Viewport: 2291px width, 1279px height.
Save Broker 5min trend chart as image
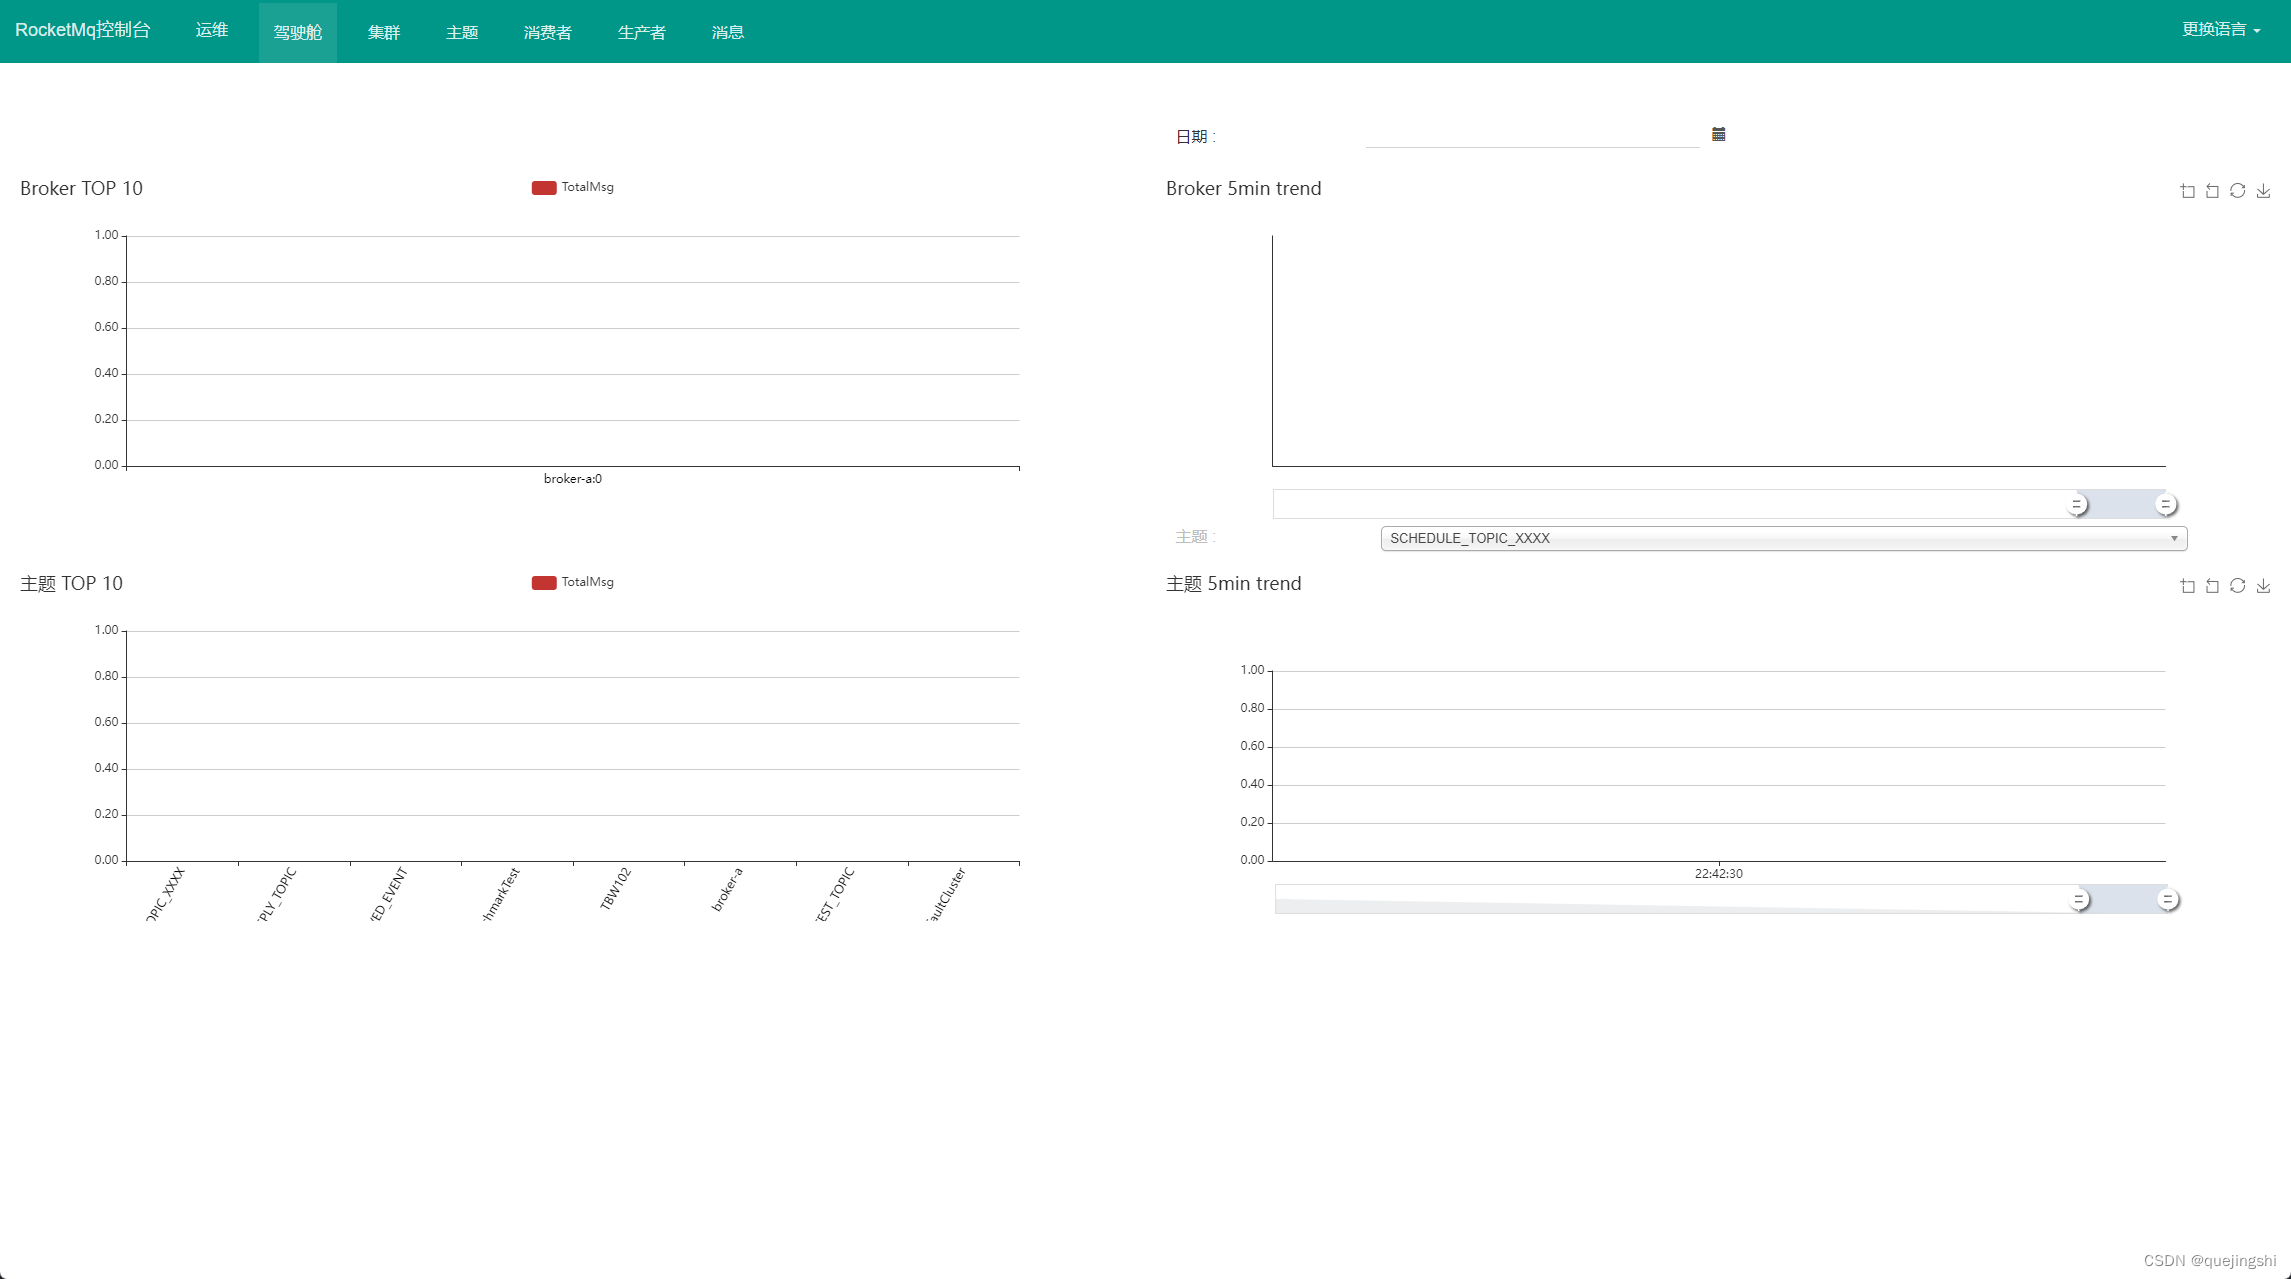(2264, 191)
